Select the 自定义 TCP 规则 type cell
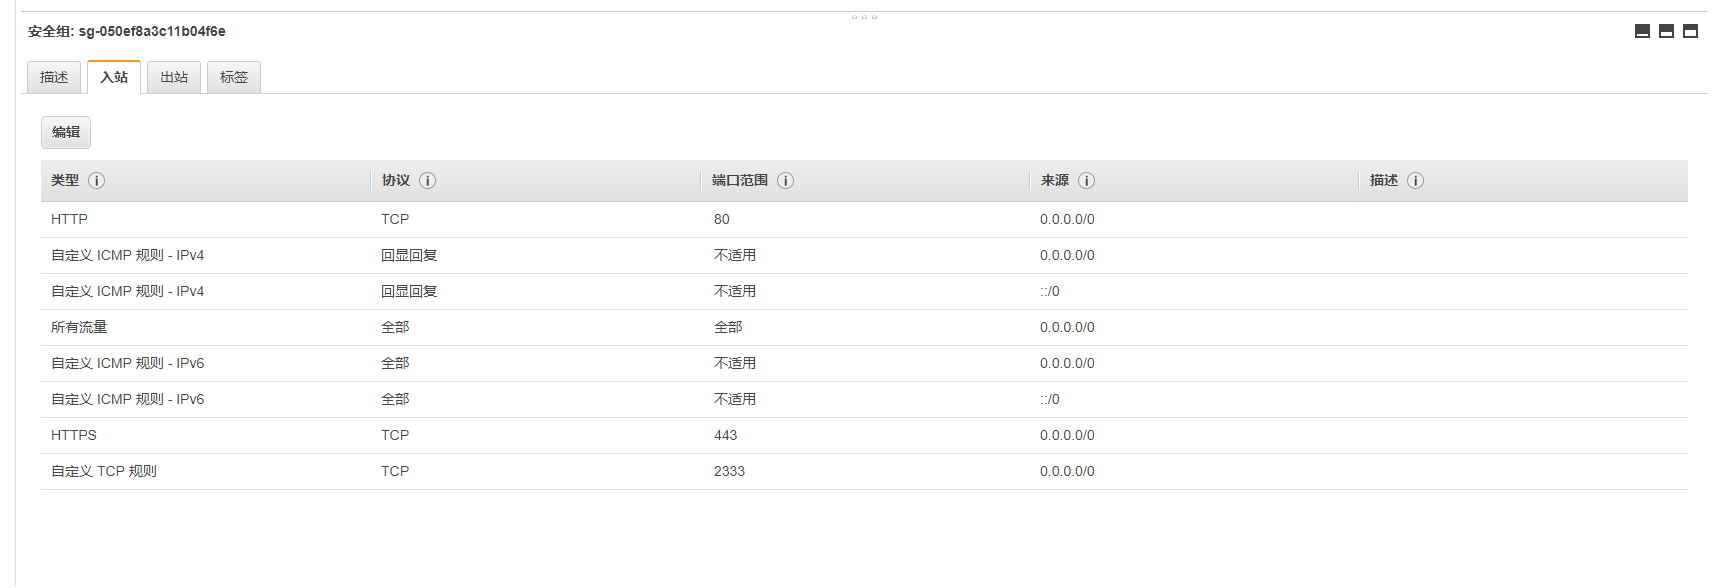Viewport: 1713px width, 588px height. click(x=104, y=471)
